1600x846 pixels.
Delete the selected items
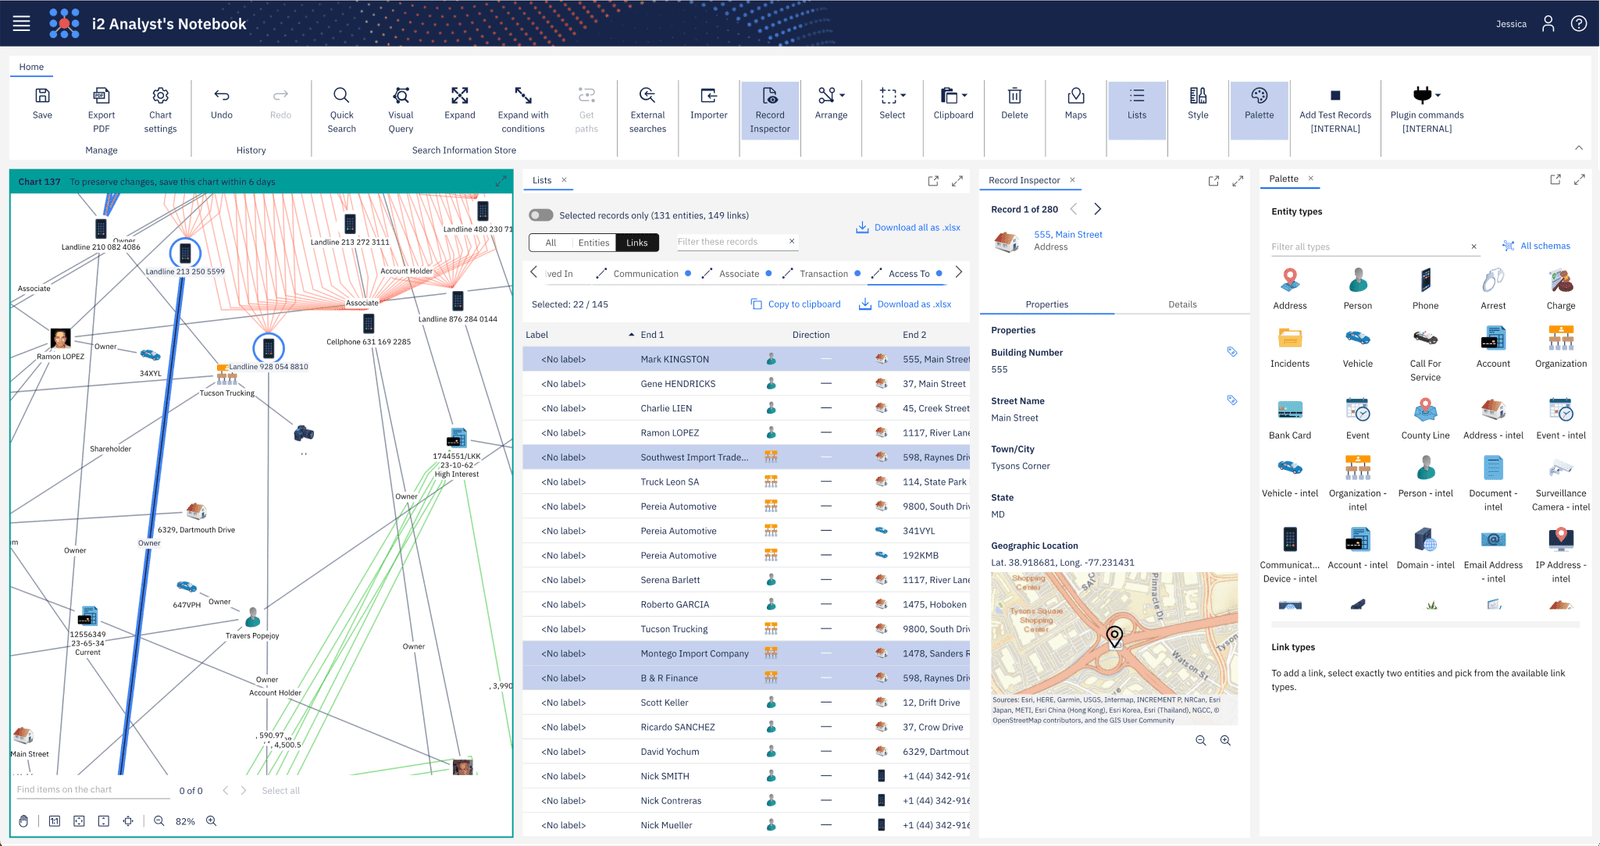click(1014, 103)
